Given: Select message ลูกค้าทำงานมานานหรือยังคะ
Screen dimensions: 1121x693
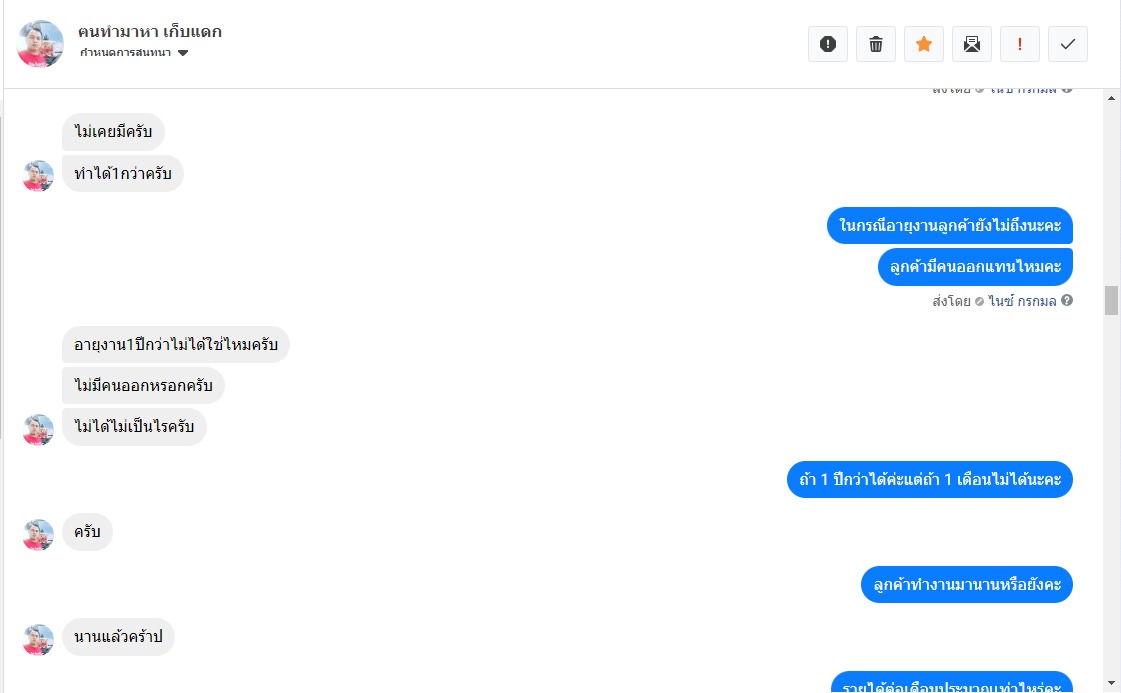Looking at the screenshot, I should point(967,584).
